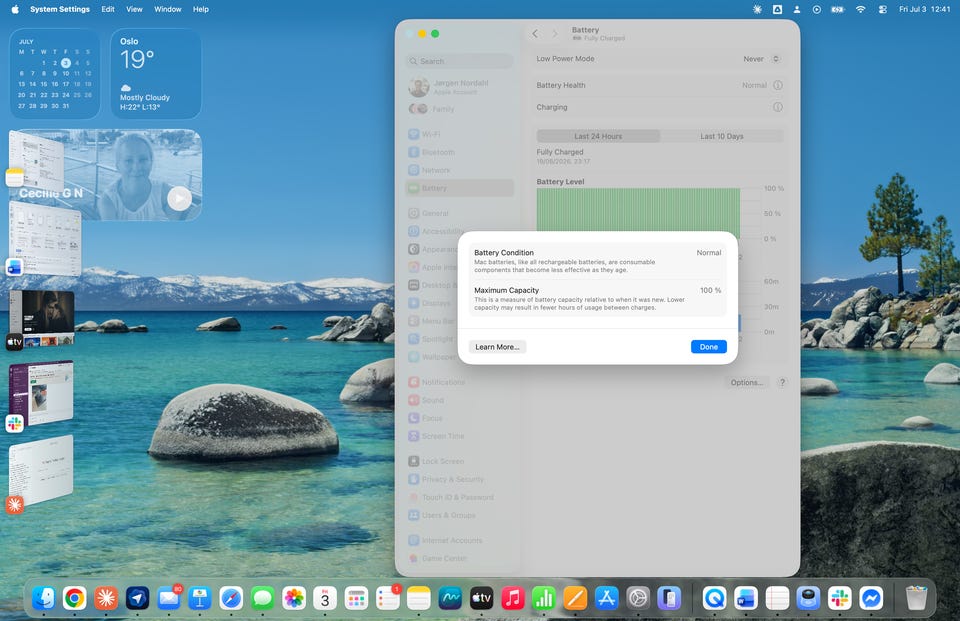Go back with the back chevron
Image resolution: width=960 pixels, height=621 pixels.
pos(535,34)
